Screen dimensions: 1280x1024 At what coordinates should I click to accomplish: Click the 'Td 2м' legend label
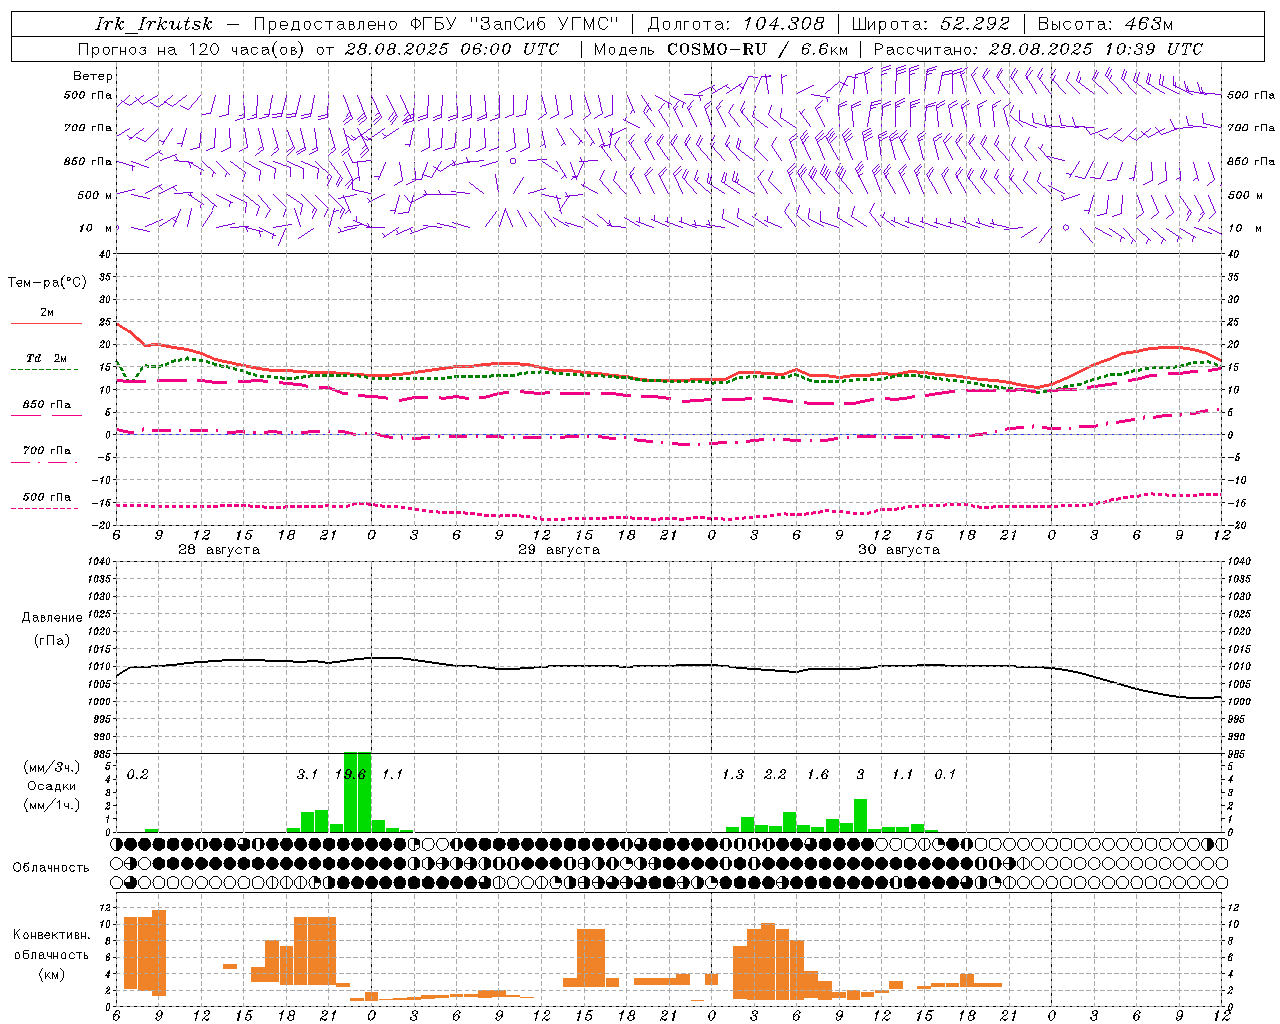click(x=47, y=358)
